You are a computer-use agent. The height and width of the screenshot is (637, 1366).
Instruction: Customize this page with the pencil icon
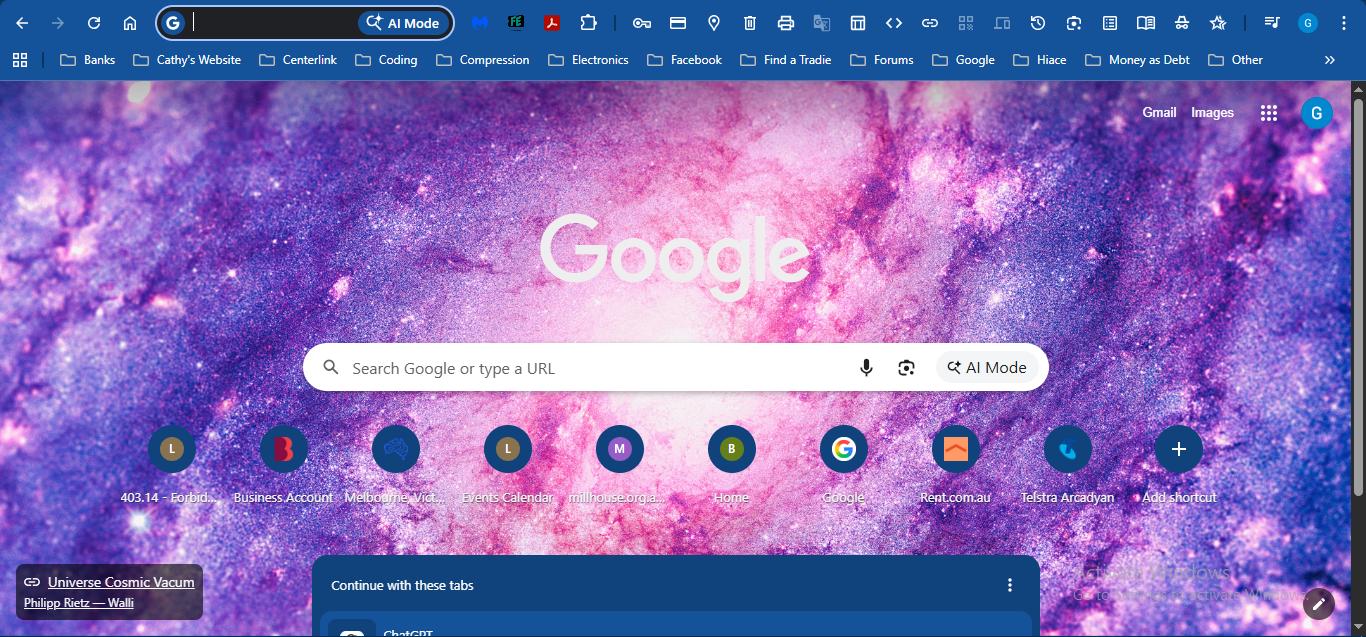click(1319, 603)
